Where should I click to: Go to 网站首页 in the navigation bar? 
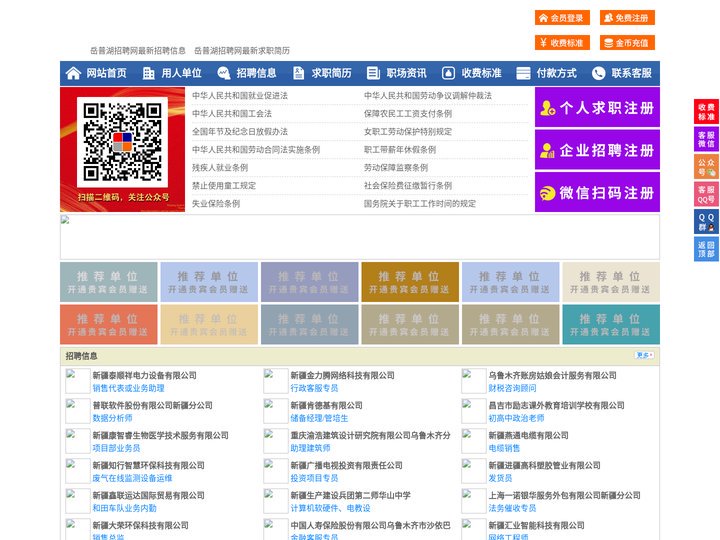click(107, 73)
